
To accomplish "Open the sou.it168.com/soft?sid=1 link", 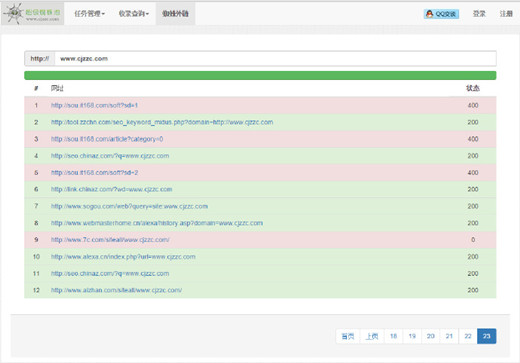I will click(94, 105).
